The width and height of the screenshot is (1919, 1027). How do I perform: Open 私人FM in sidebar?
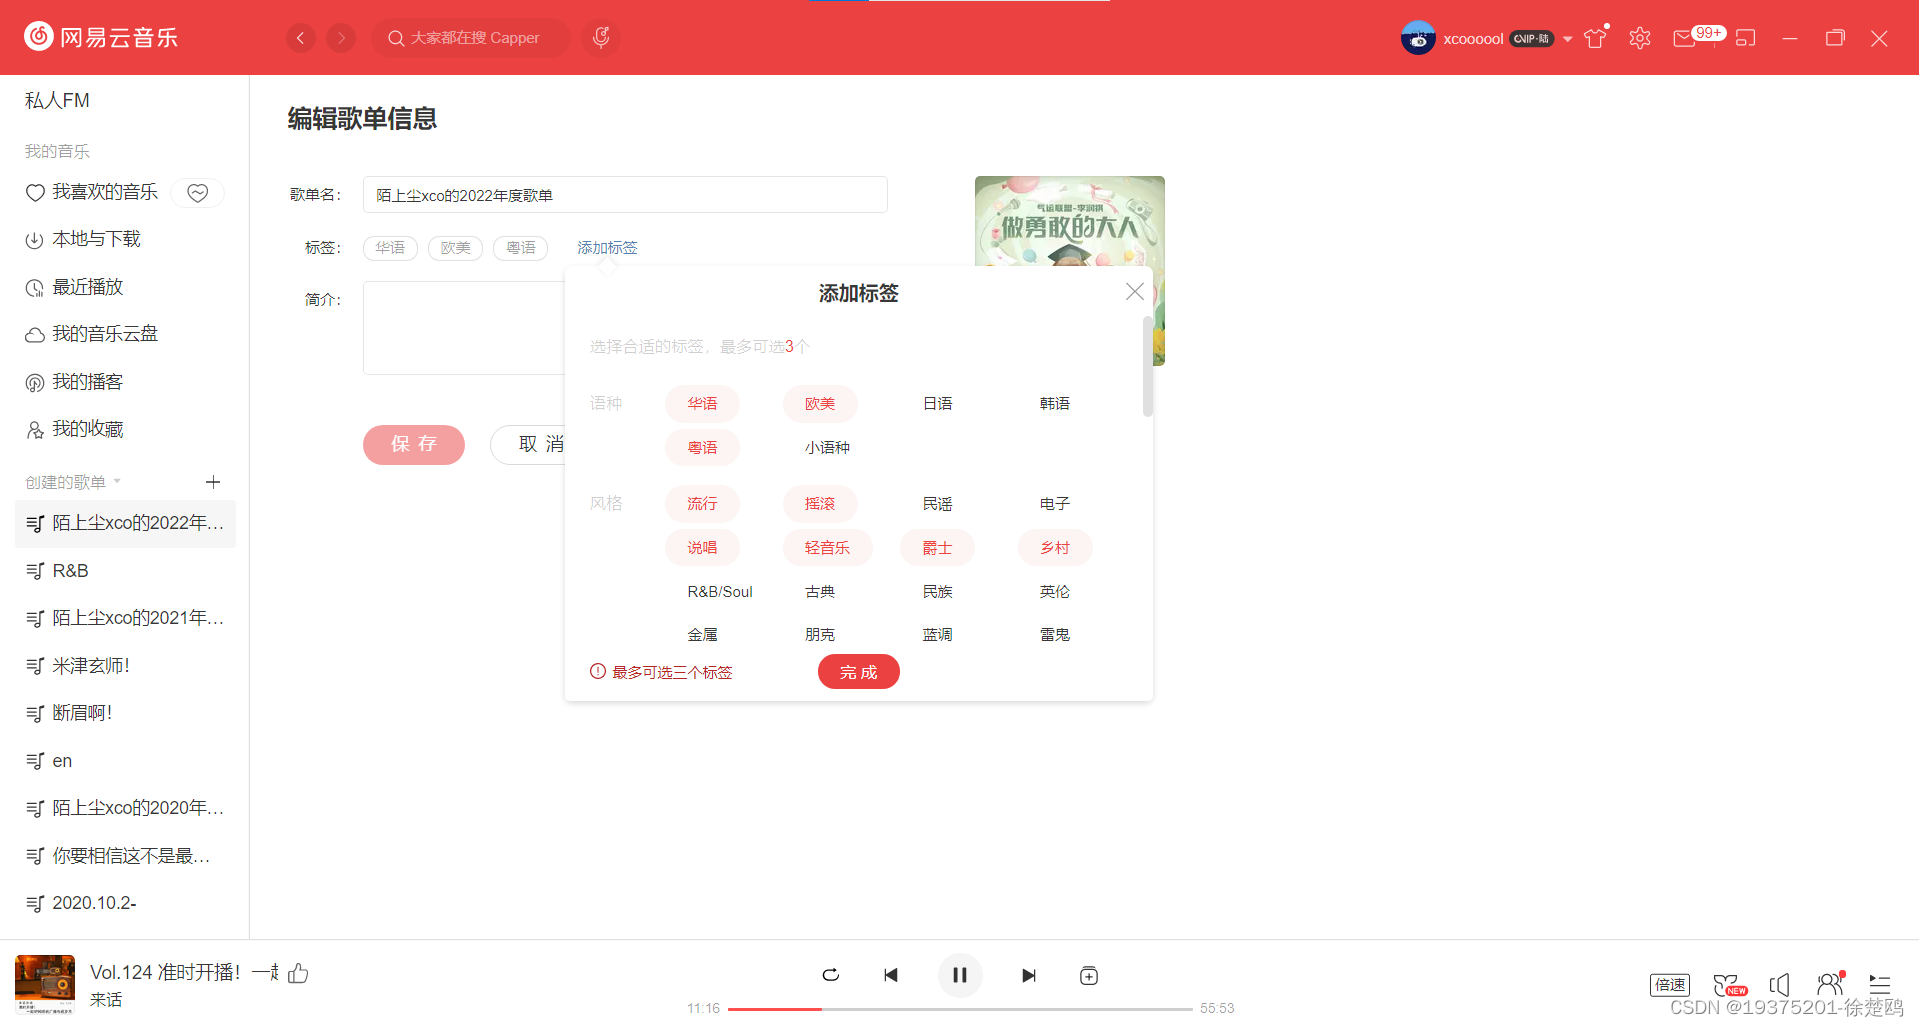click(57, 100)
